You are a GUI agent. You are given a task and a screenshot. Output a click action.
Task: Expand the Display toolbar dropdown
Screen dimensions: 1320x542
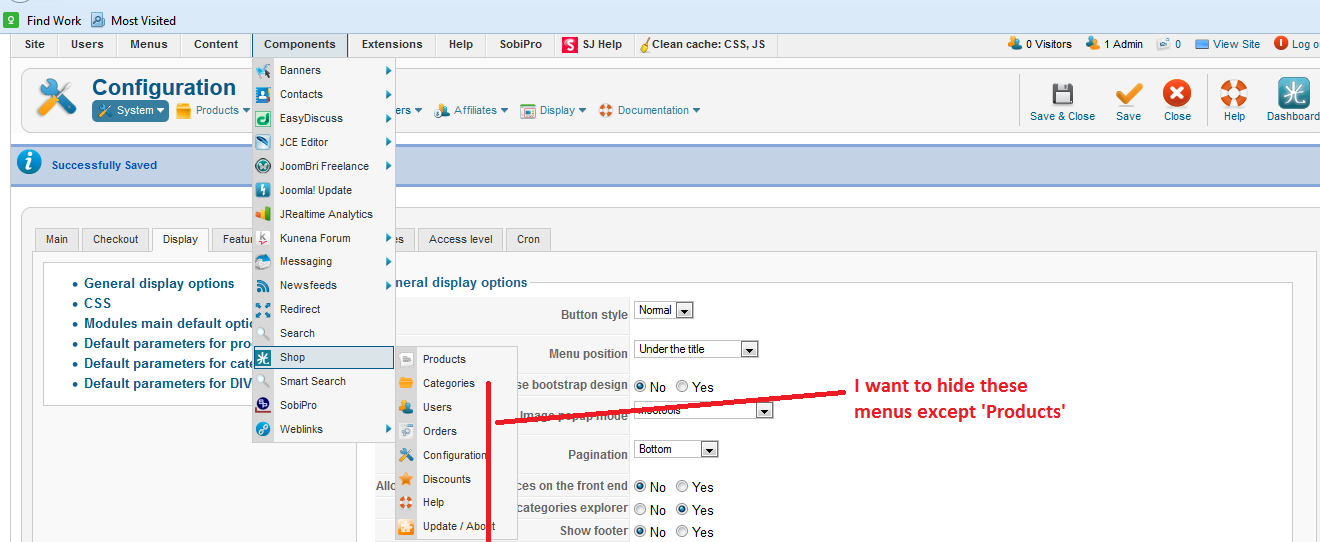coord(555,111)
